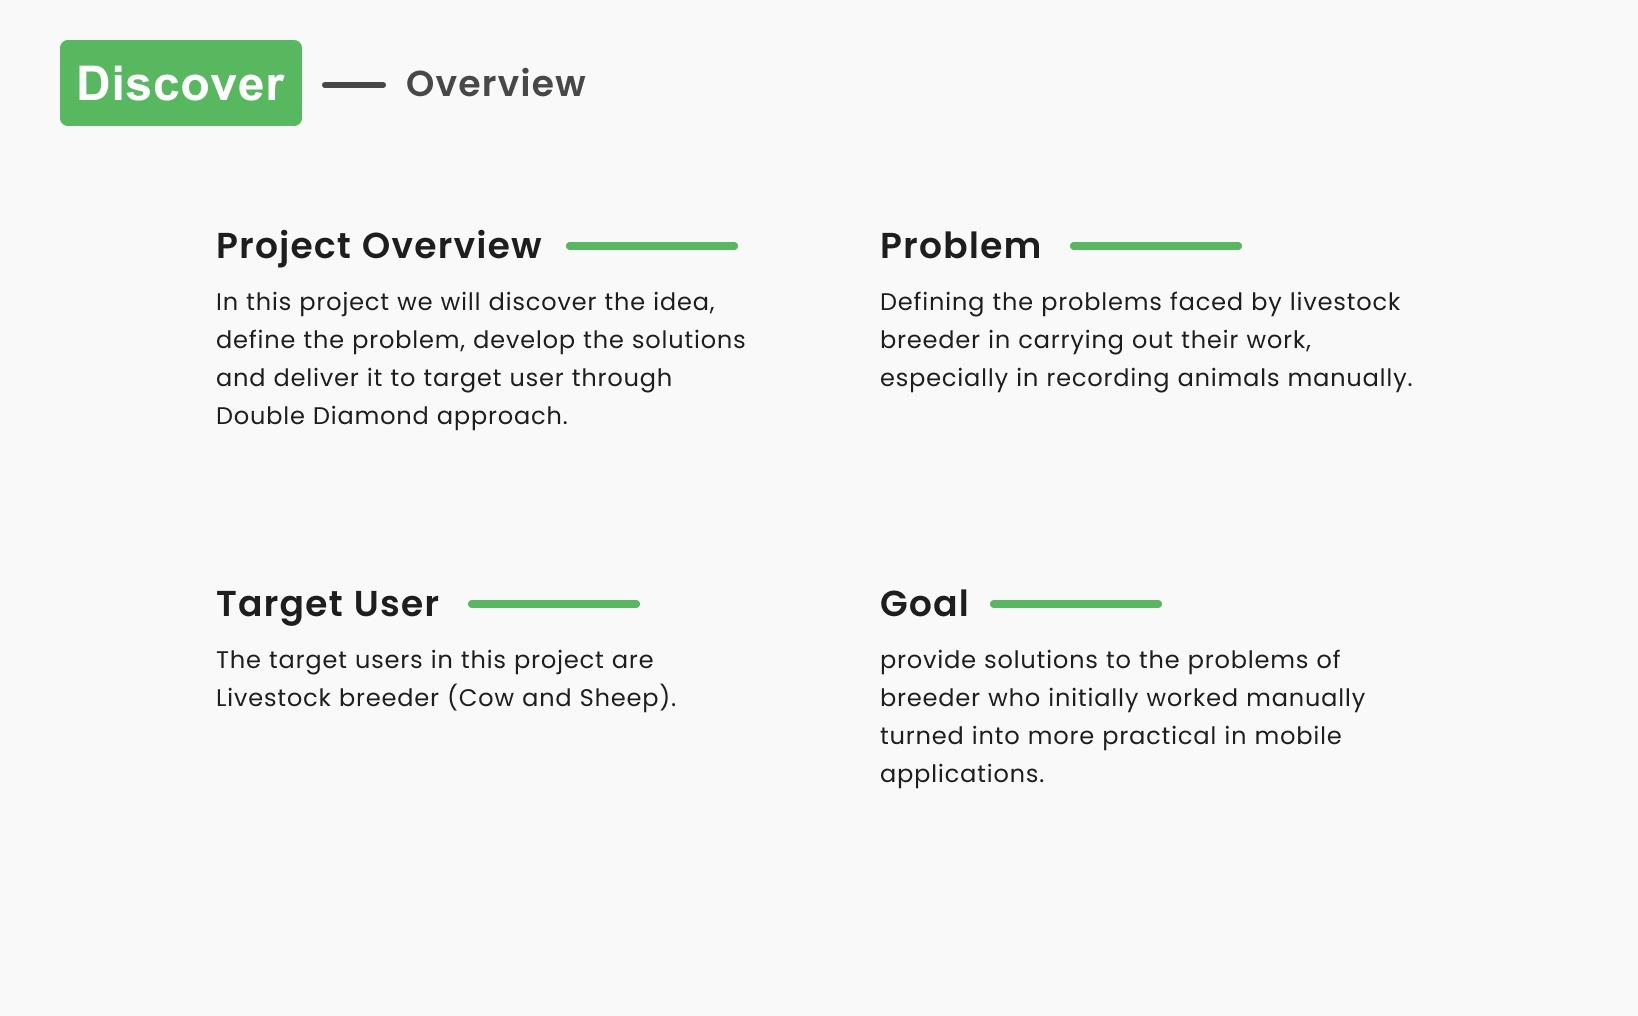This screenshot has height=1016, width=1638.
Task: Click the Problem heading
Action: 960,246
